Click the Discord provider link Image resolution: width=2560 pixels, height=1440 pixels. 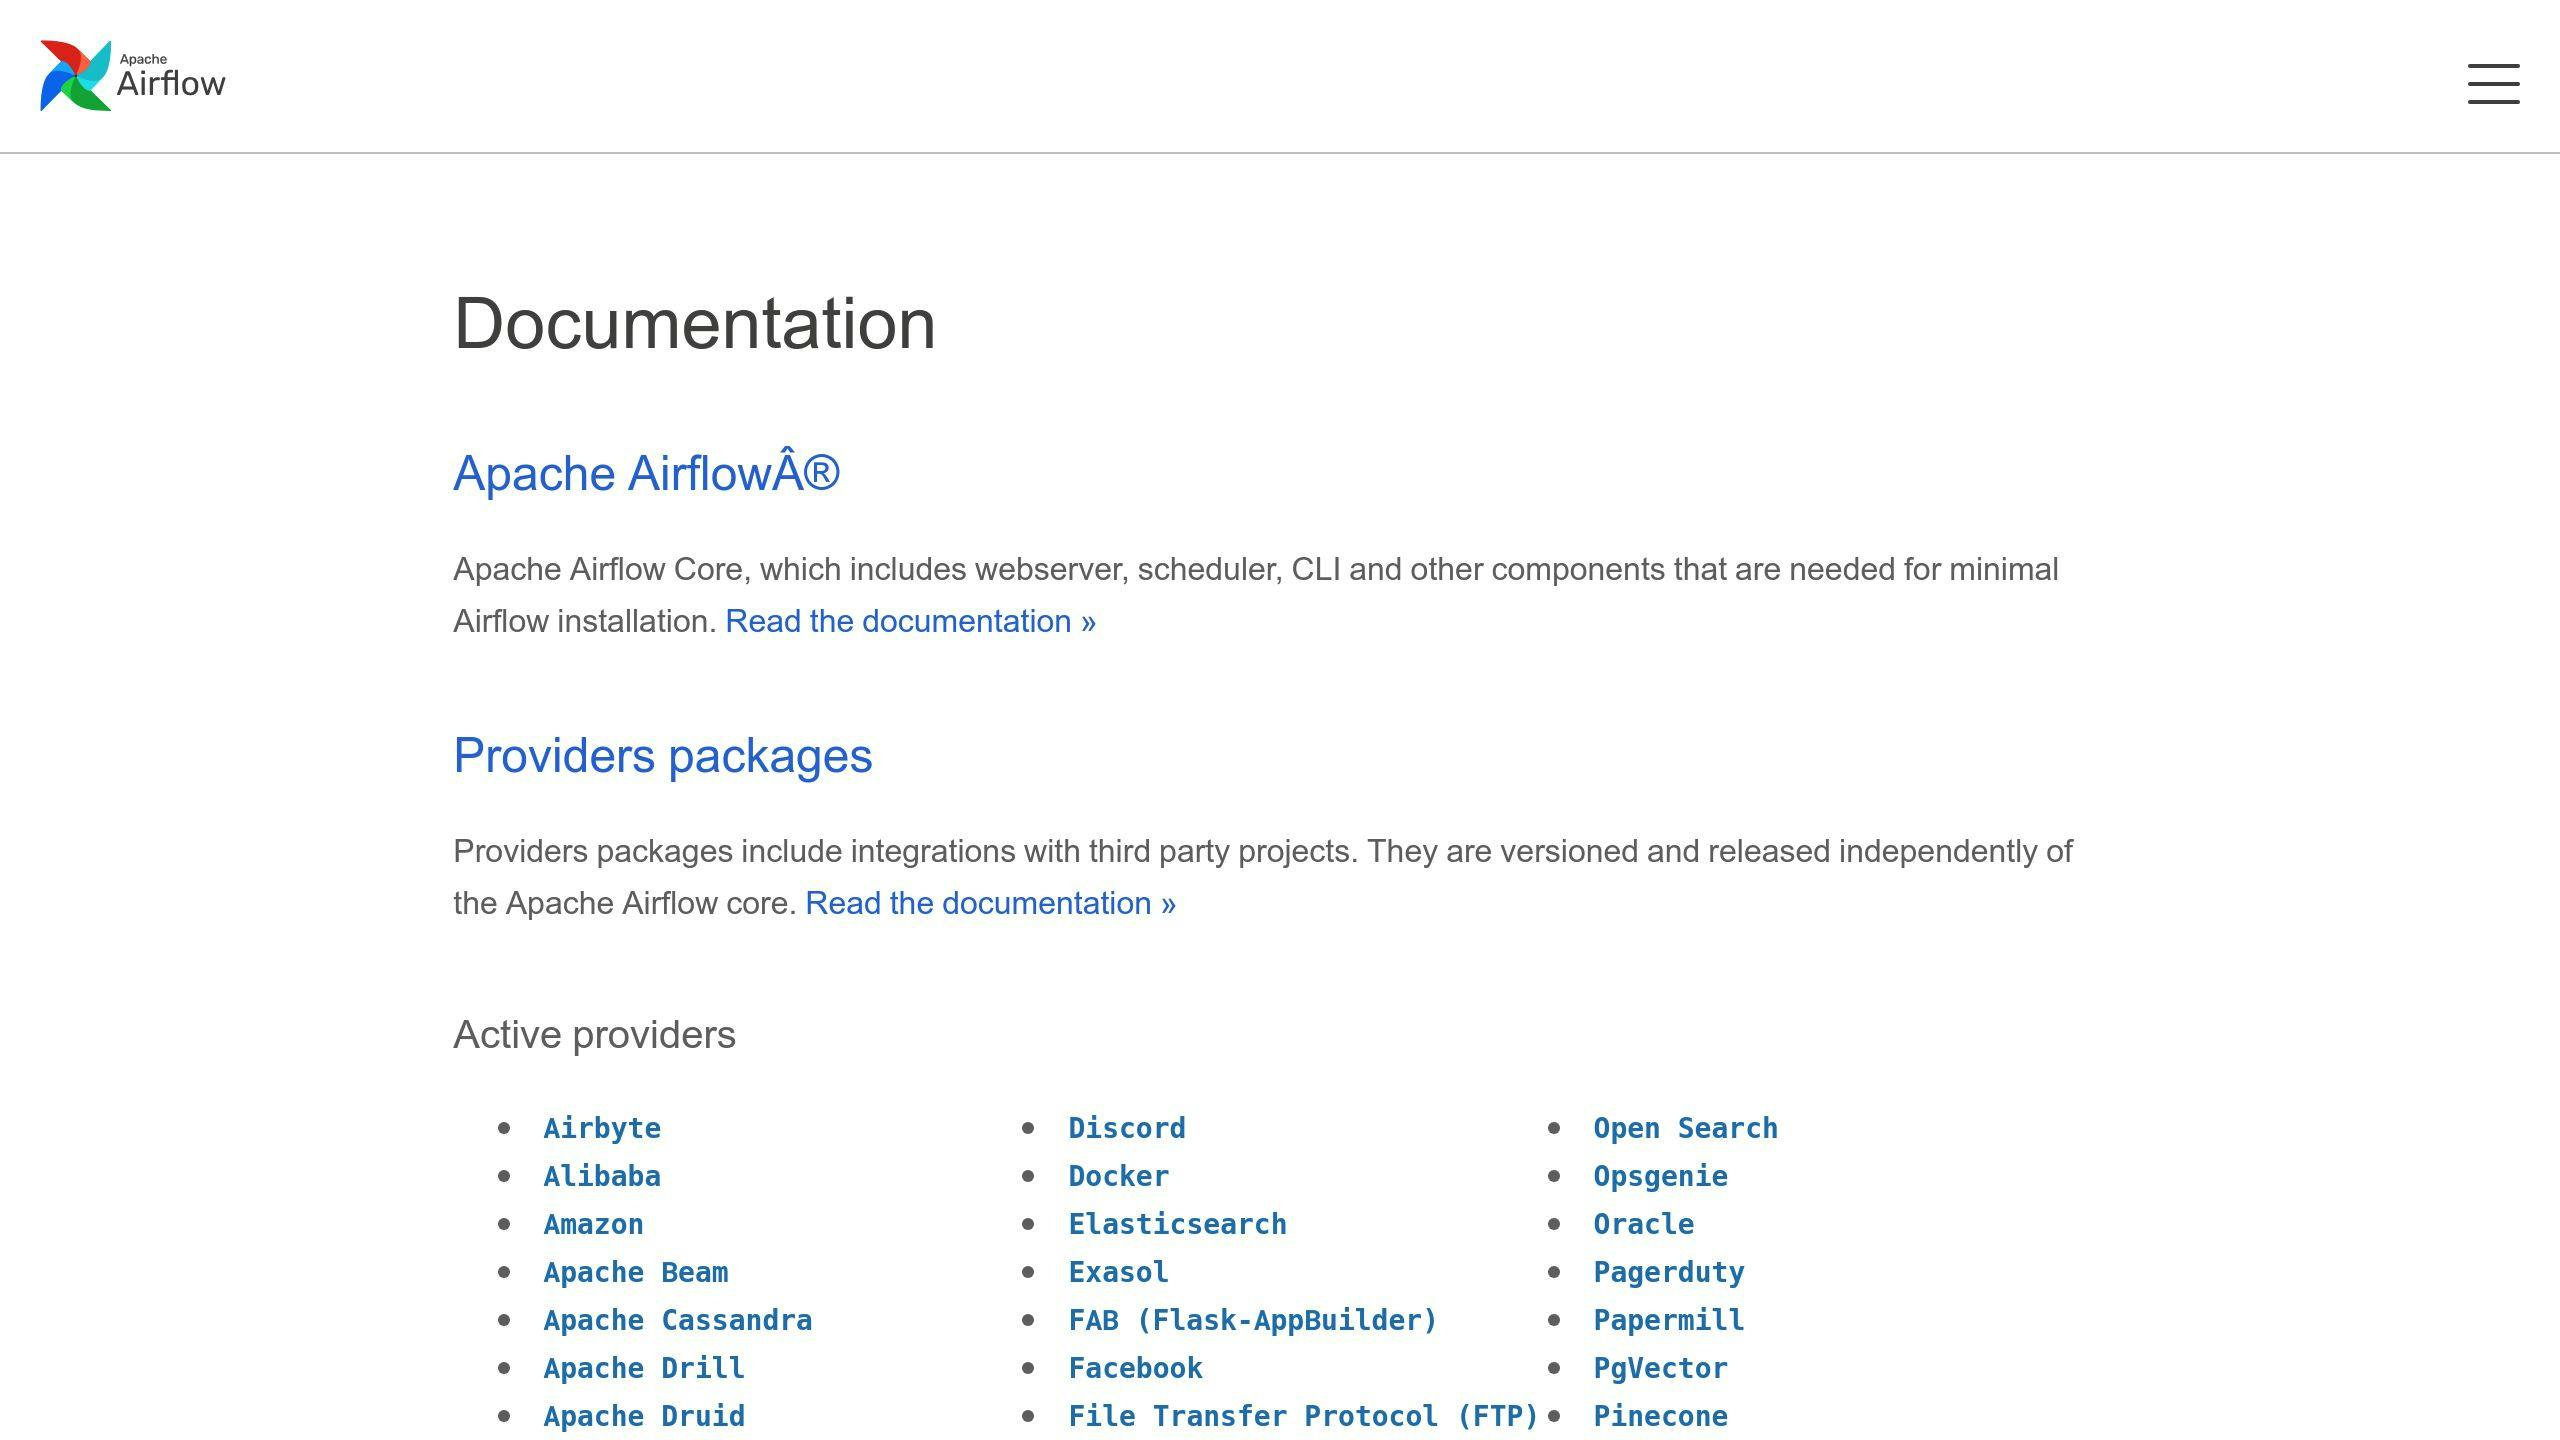click(x=1127, y=1127)
